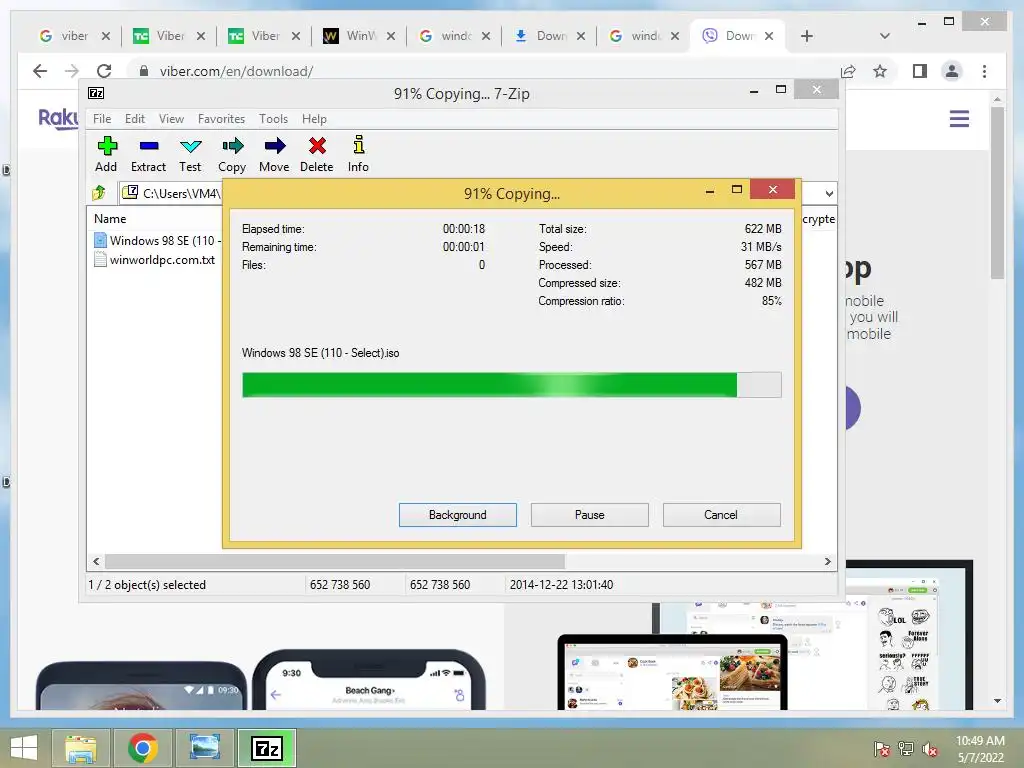Click the Test toolbar icon
This screenshot has height=768, width=1024.
[190, 154]
